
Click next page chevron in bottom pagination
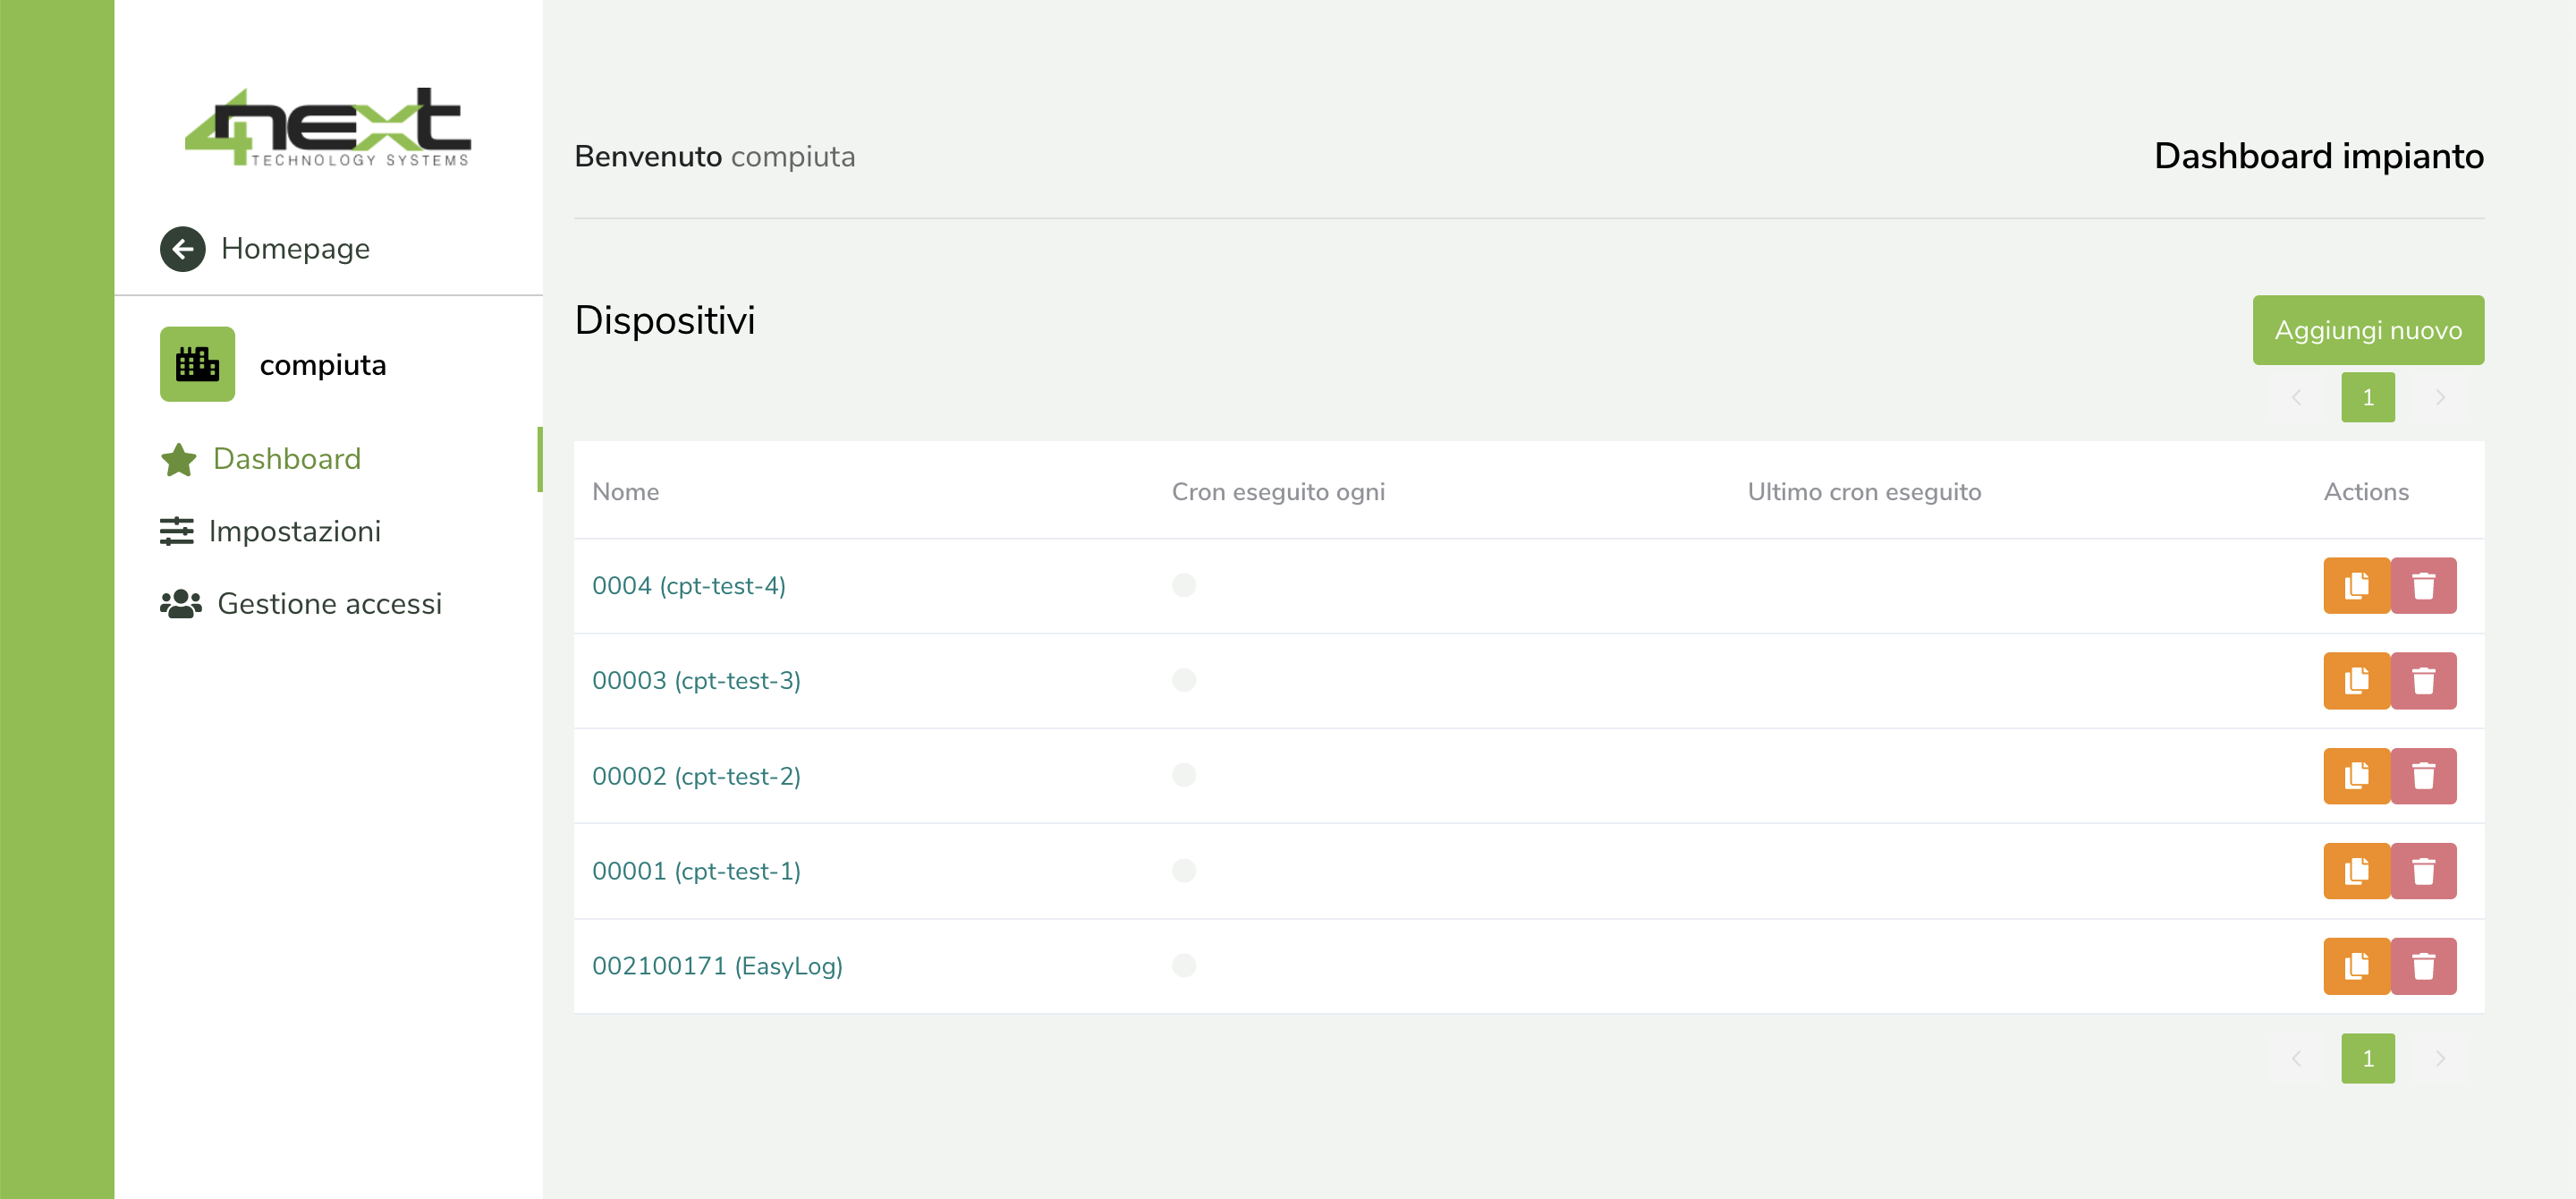(2439, 1058)
